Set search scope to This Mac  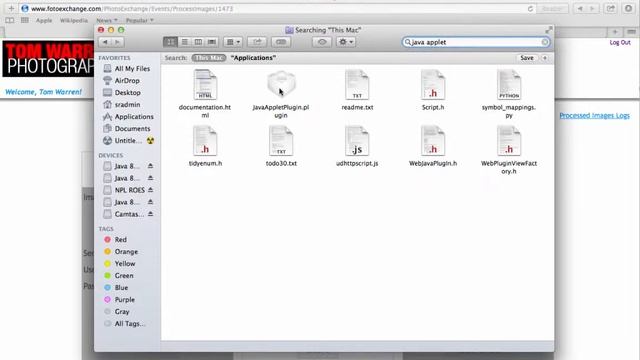point(209,58)
